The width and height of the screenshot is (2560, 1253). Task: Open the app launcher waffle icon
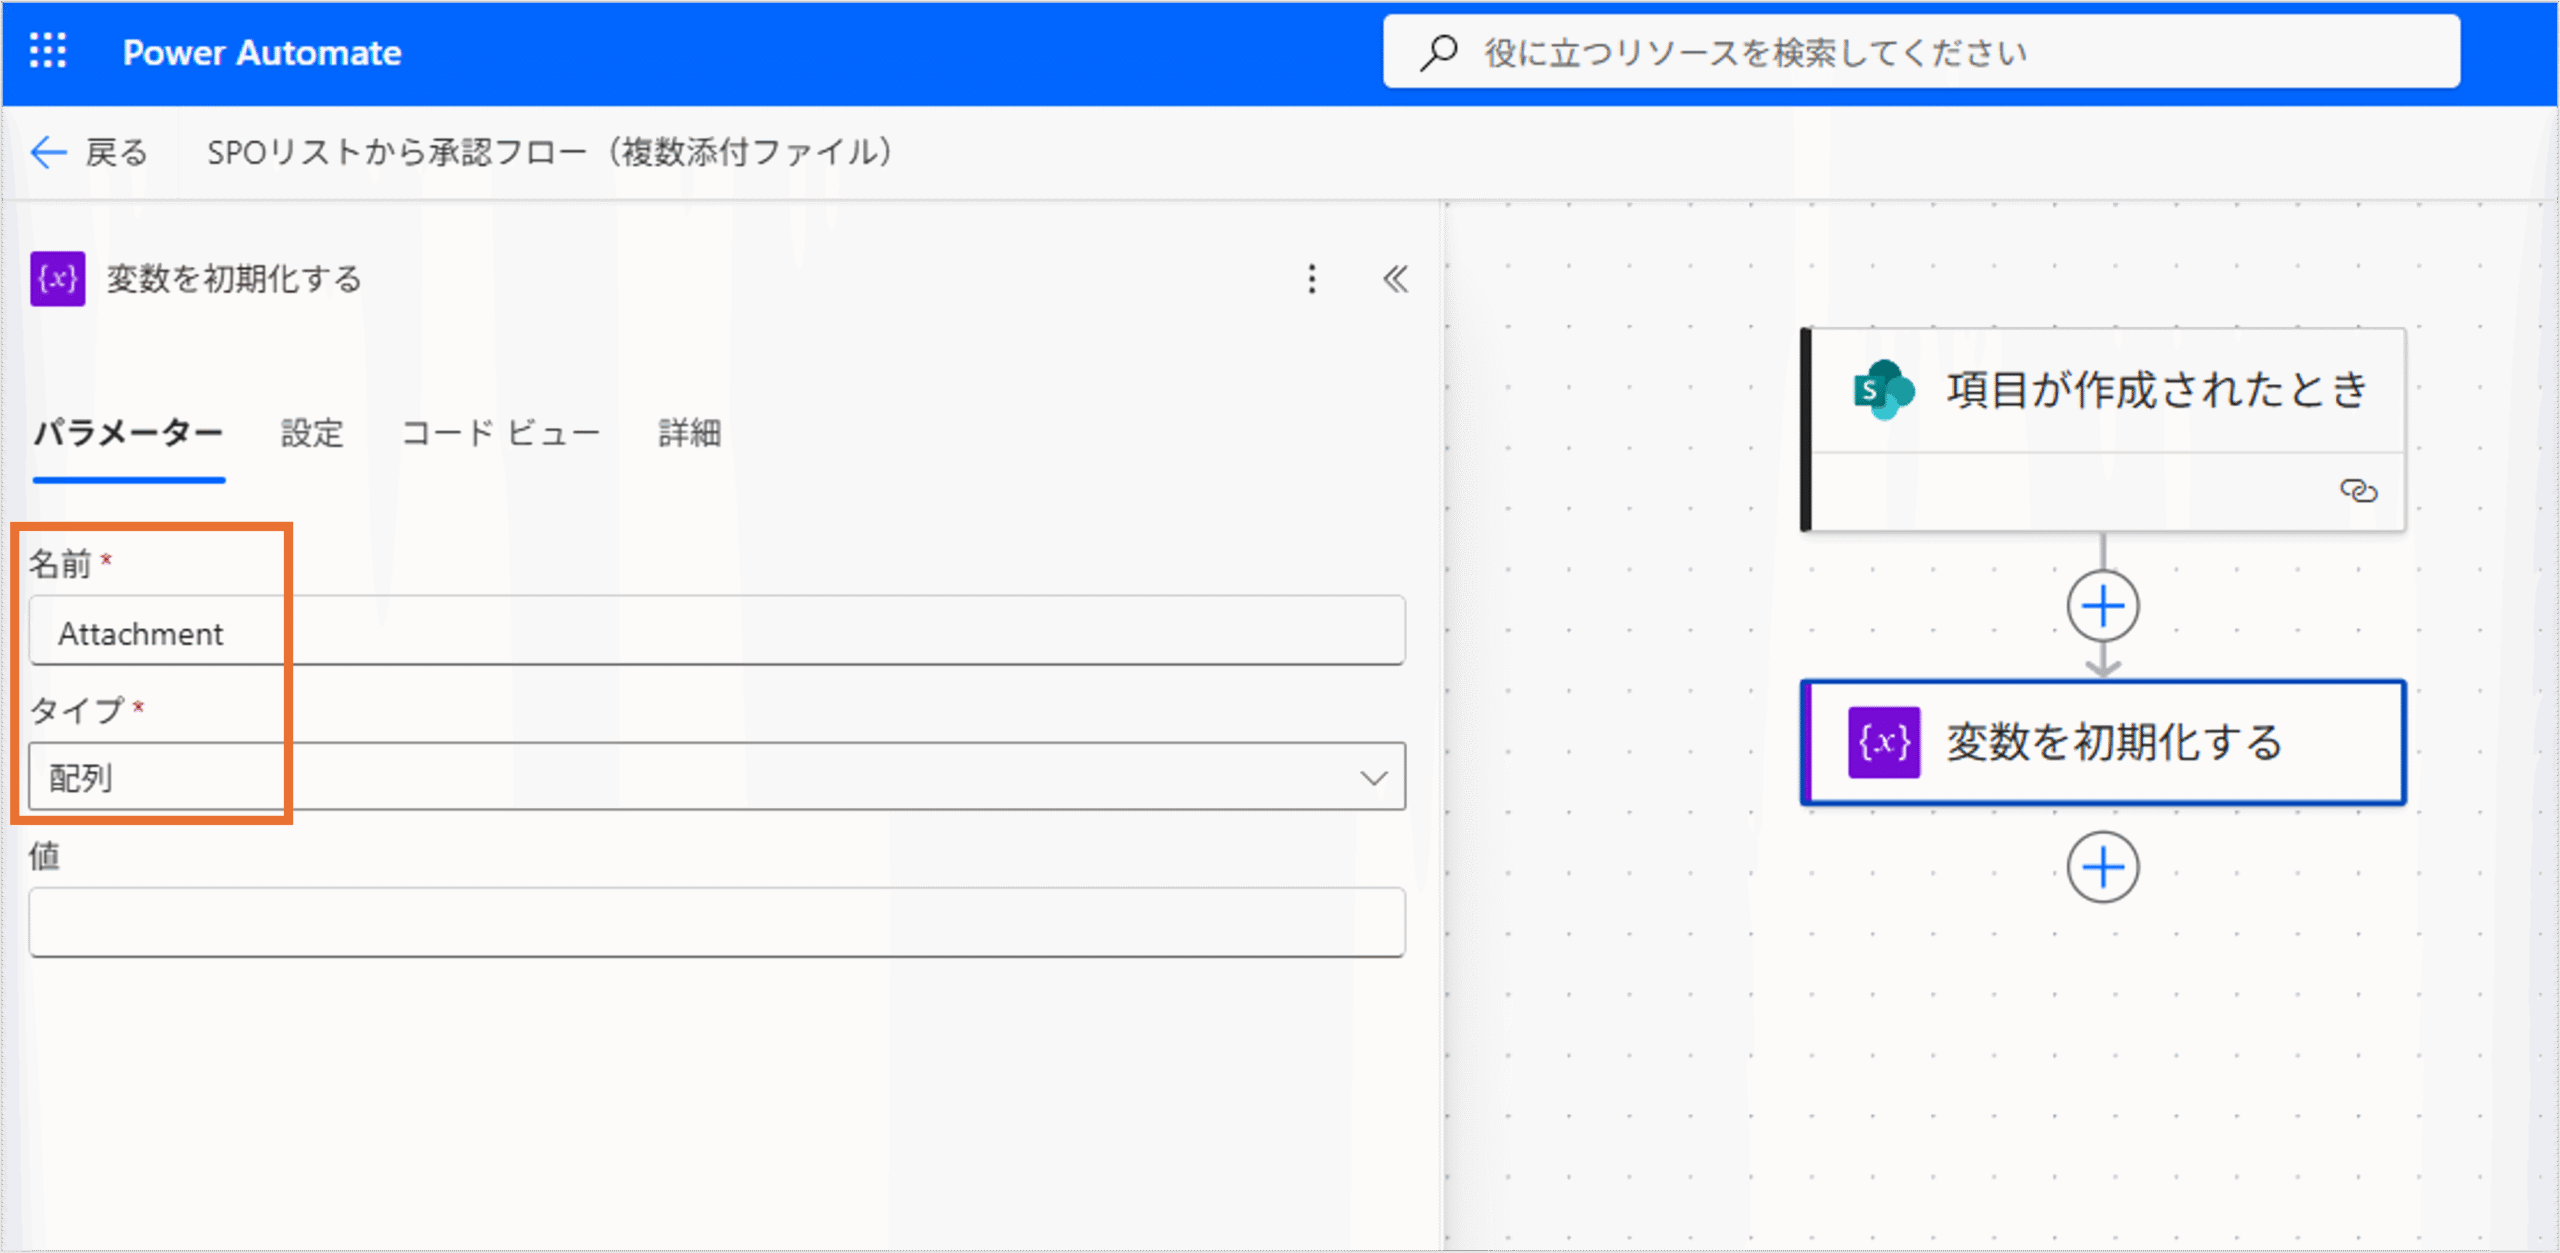pos(47,51)
